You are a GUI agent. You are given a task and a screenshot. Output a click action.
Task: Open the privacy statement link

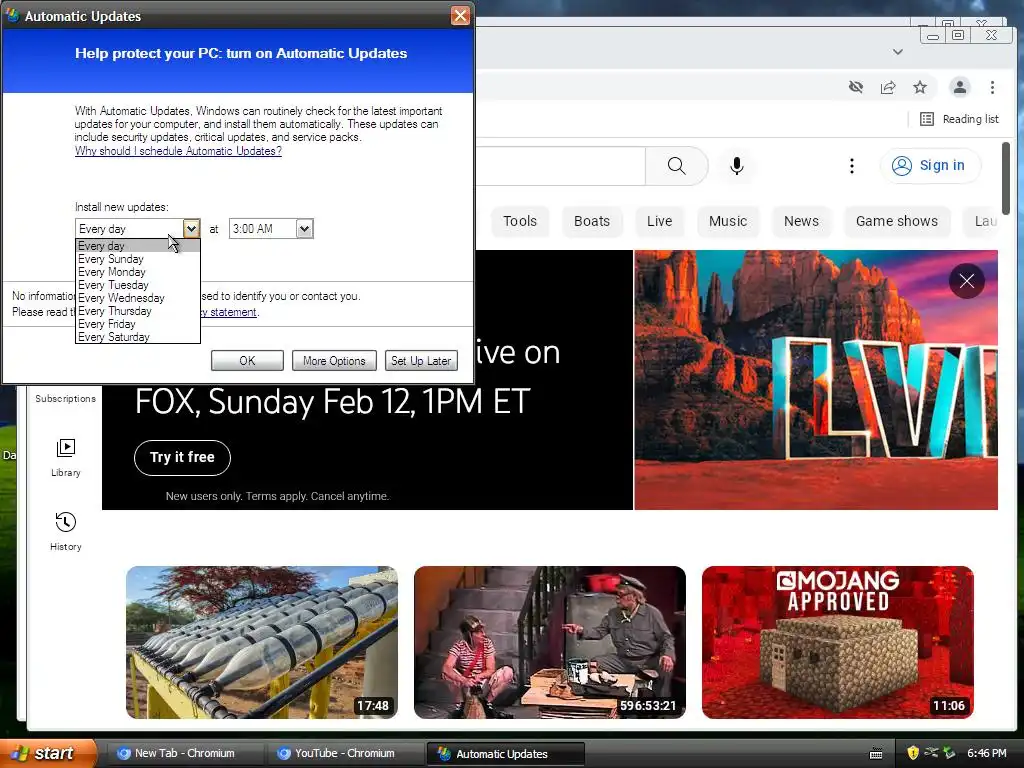click(x=229, y=312)
